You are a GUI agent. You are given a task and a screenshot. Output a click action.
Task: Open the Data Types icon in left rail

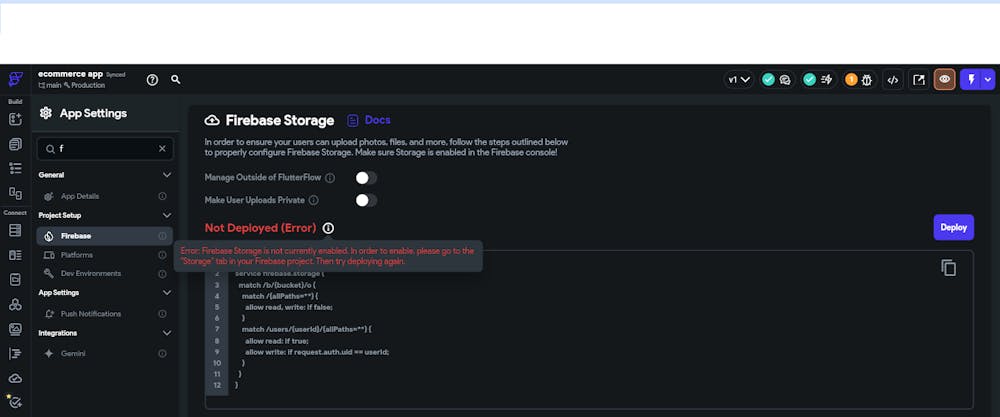coord(15,255)
